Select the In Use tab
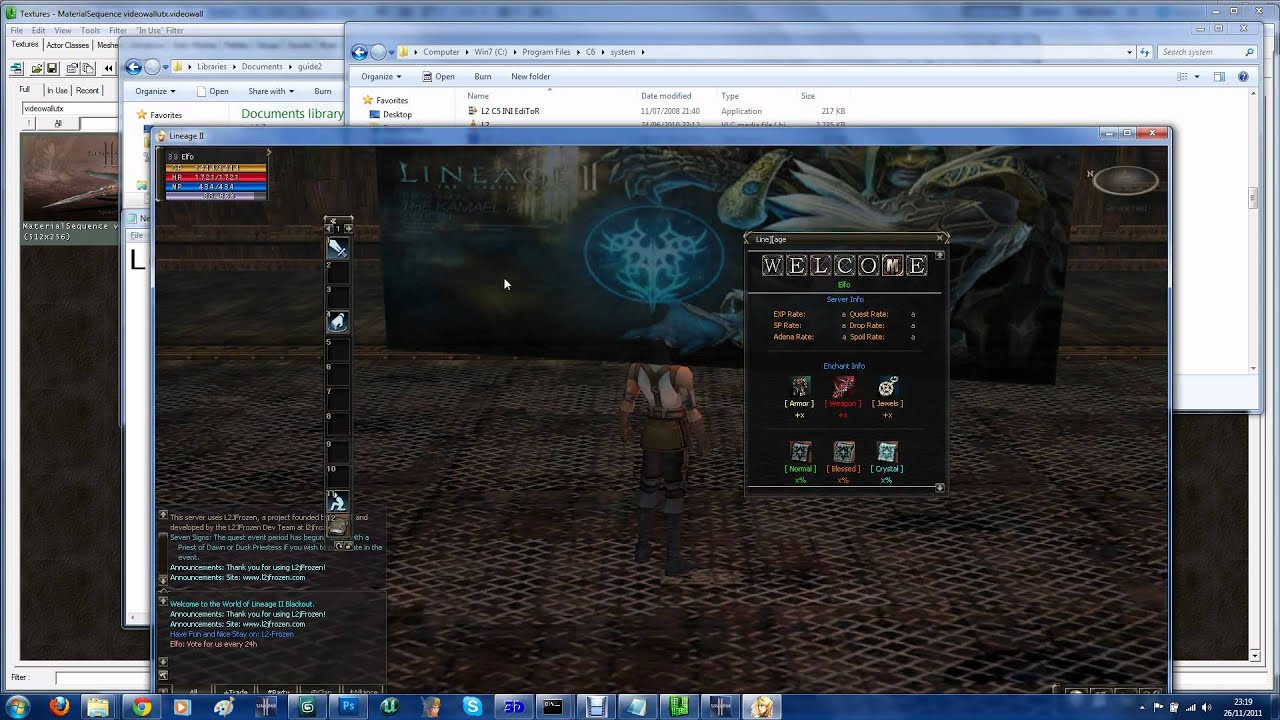Viewport: 1280px width, 720px height. (57, 90)
